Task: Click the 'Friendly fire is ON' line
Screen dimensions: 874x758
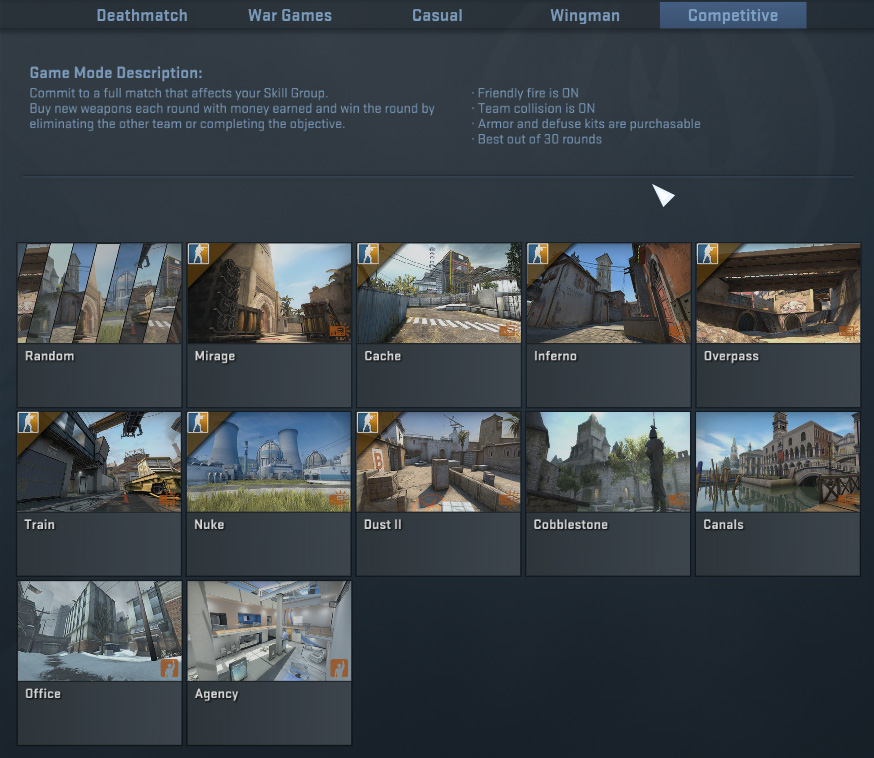Action: pos(528,93)
